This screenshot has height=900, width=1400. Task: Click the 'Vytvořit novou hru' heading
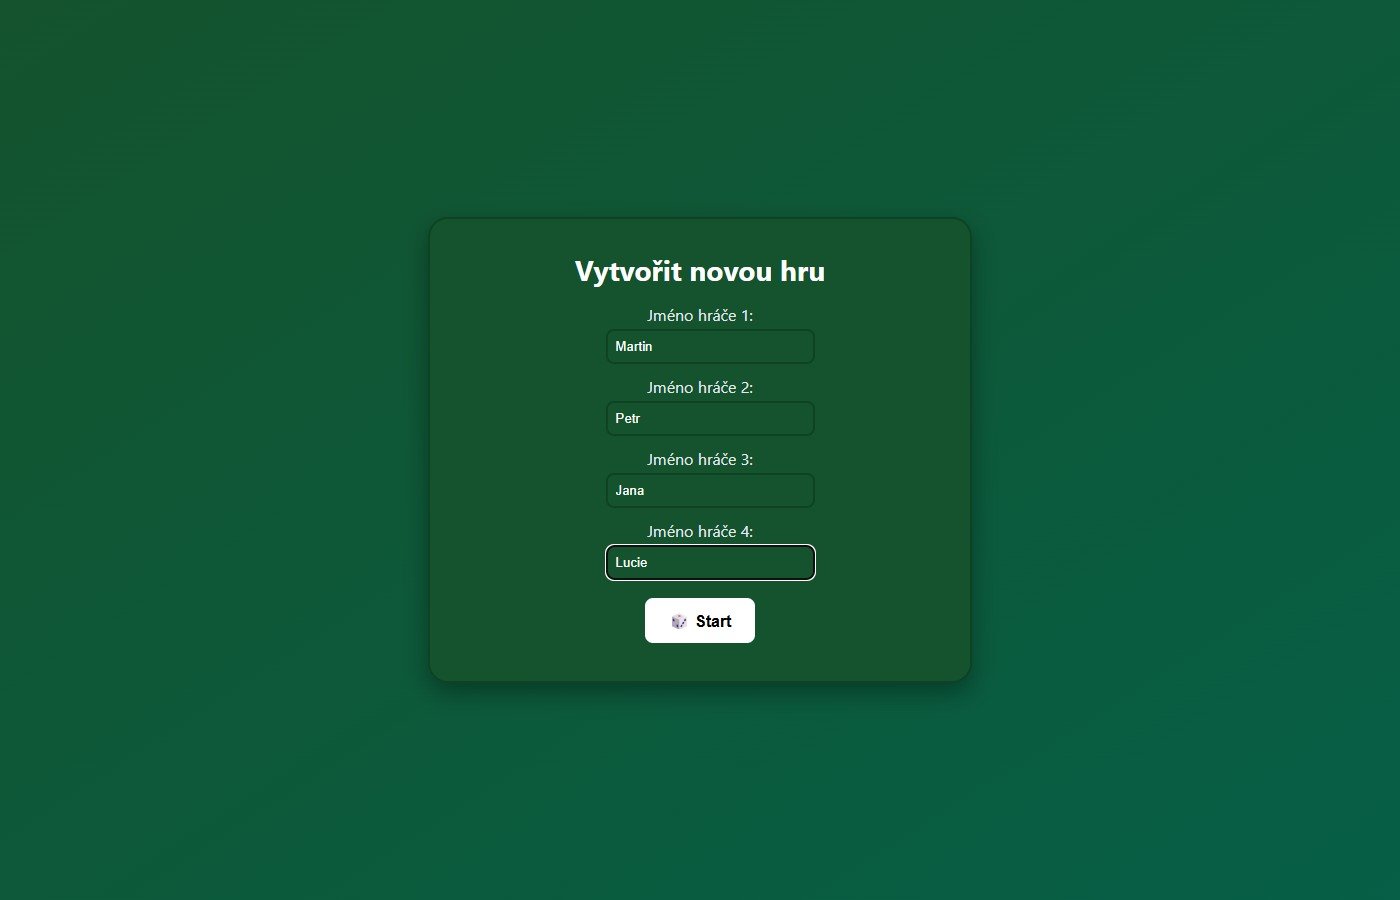700,272
